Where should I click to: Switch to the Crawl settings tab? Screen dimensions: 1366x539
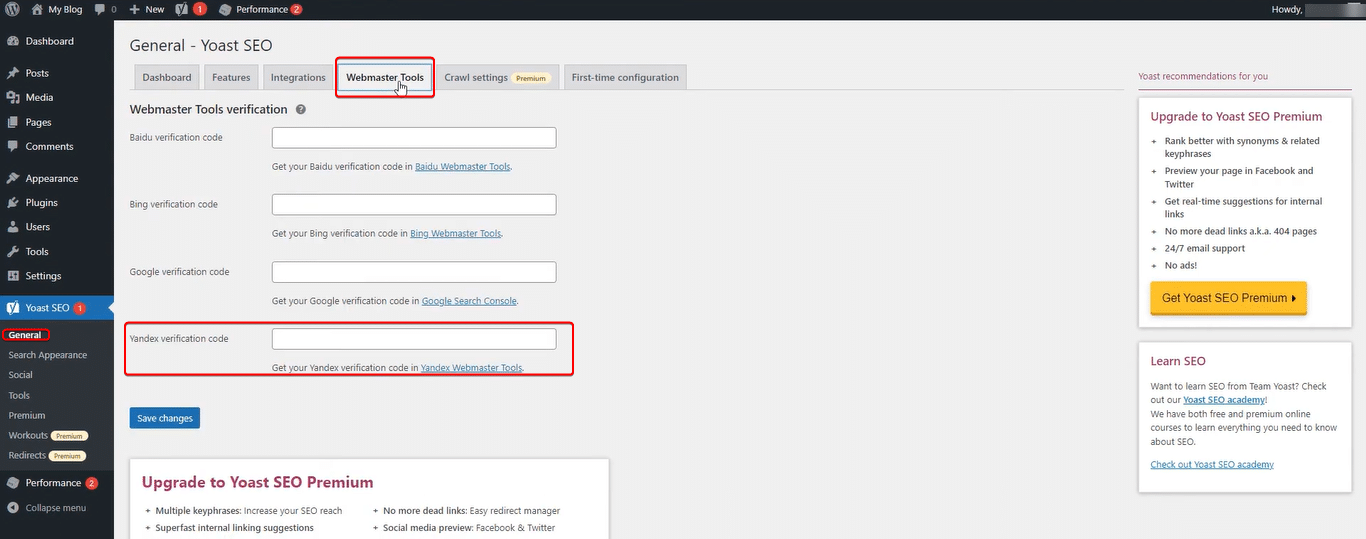click(x=497, y=78)
